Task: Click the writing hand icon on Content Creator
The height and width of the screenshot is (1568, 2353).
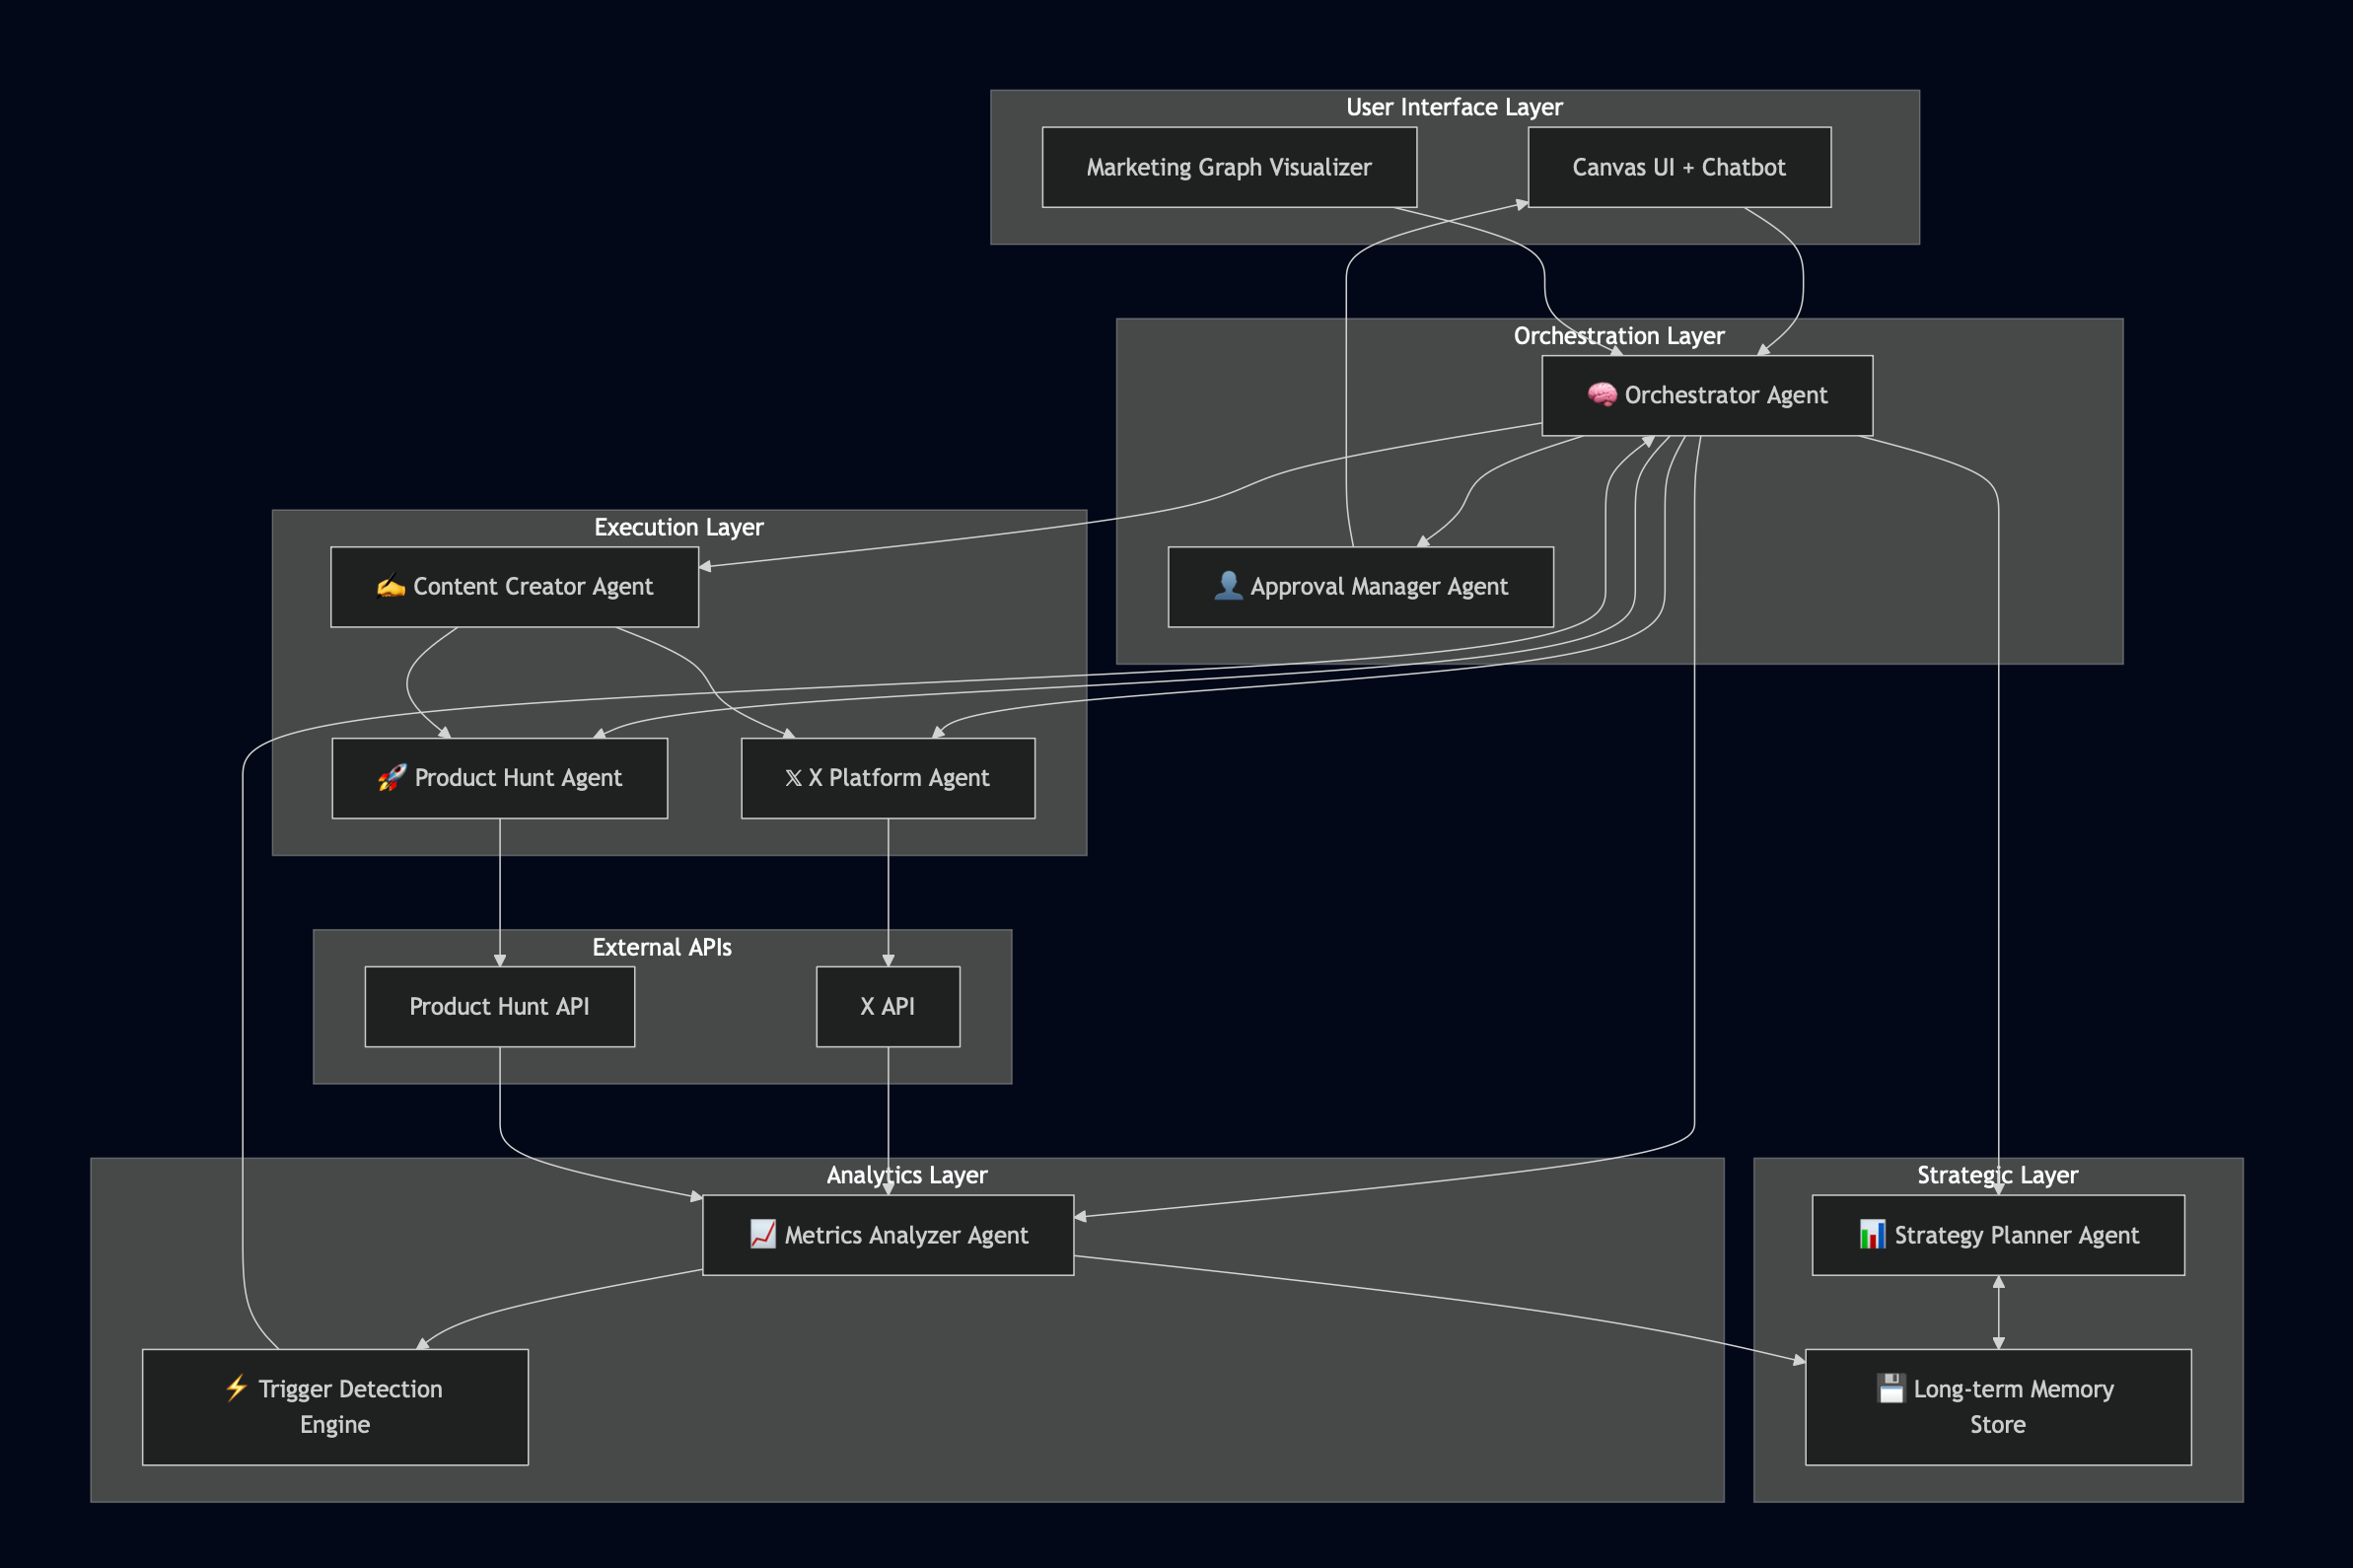Action: point(390,587)
